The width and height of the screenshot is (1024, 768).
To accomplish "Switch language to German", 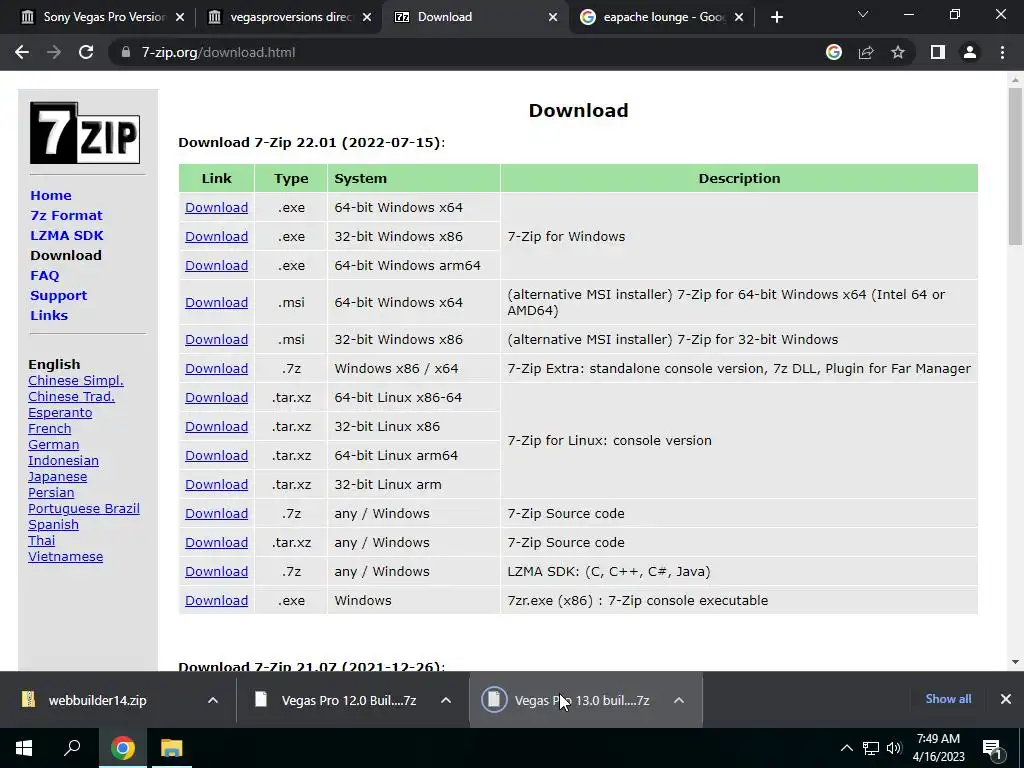I will click(54, 445).
